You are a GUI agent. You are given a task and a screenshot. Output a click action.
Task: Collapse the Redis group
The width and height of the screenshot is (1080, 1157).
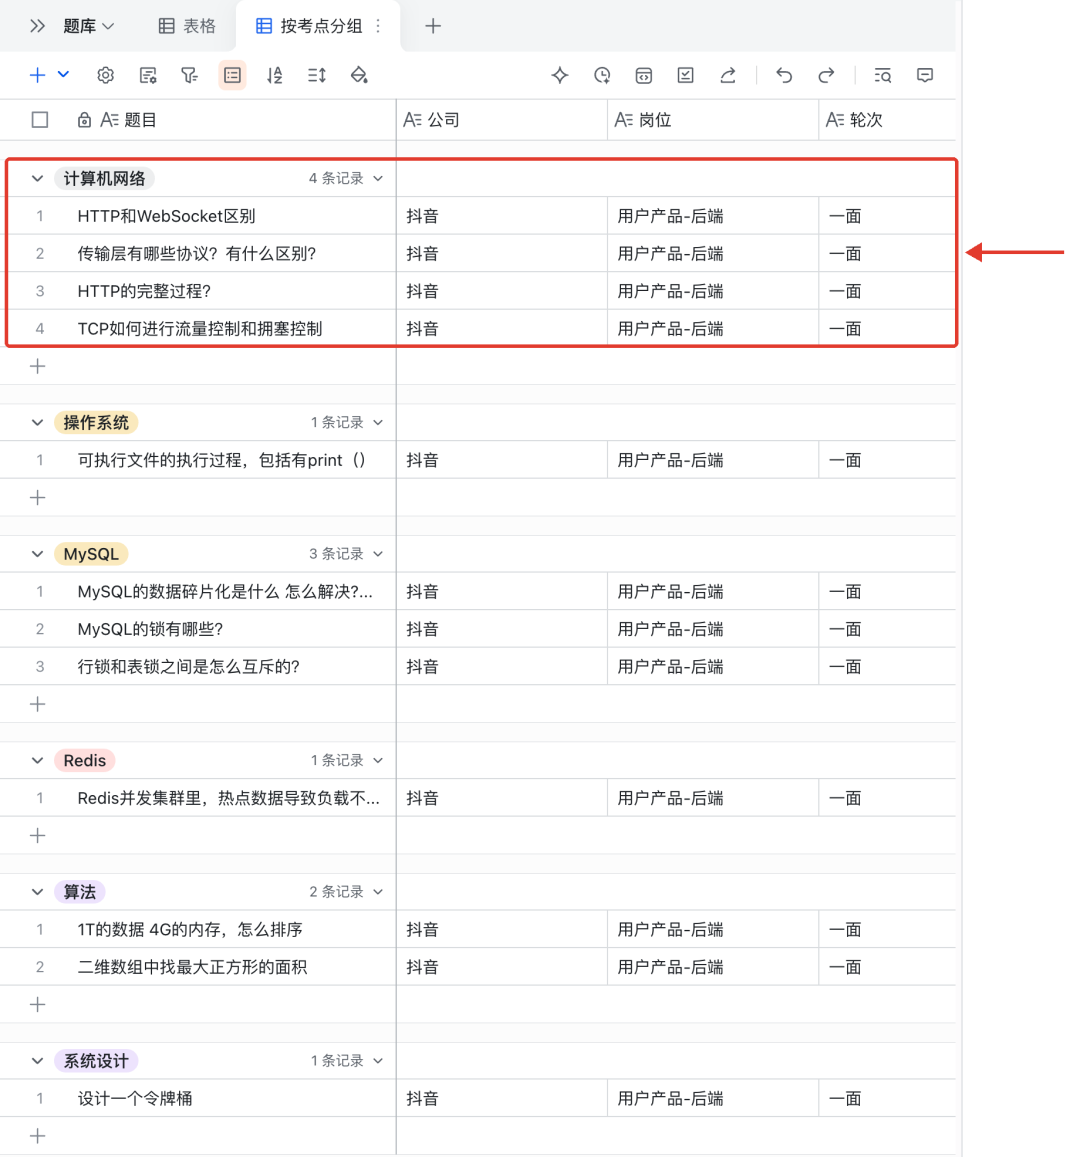(37, 761)
